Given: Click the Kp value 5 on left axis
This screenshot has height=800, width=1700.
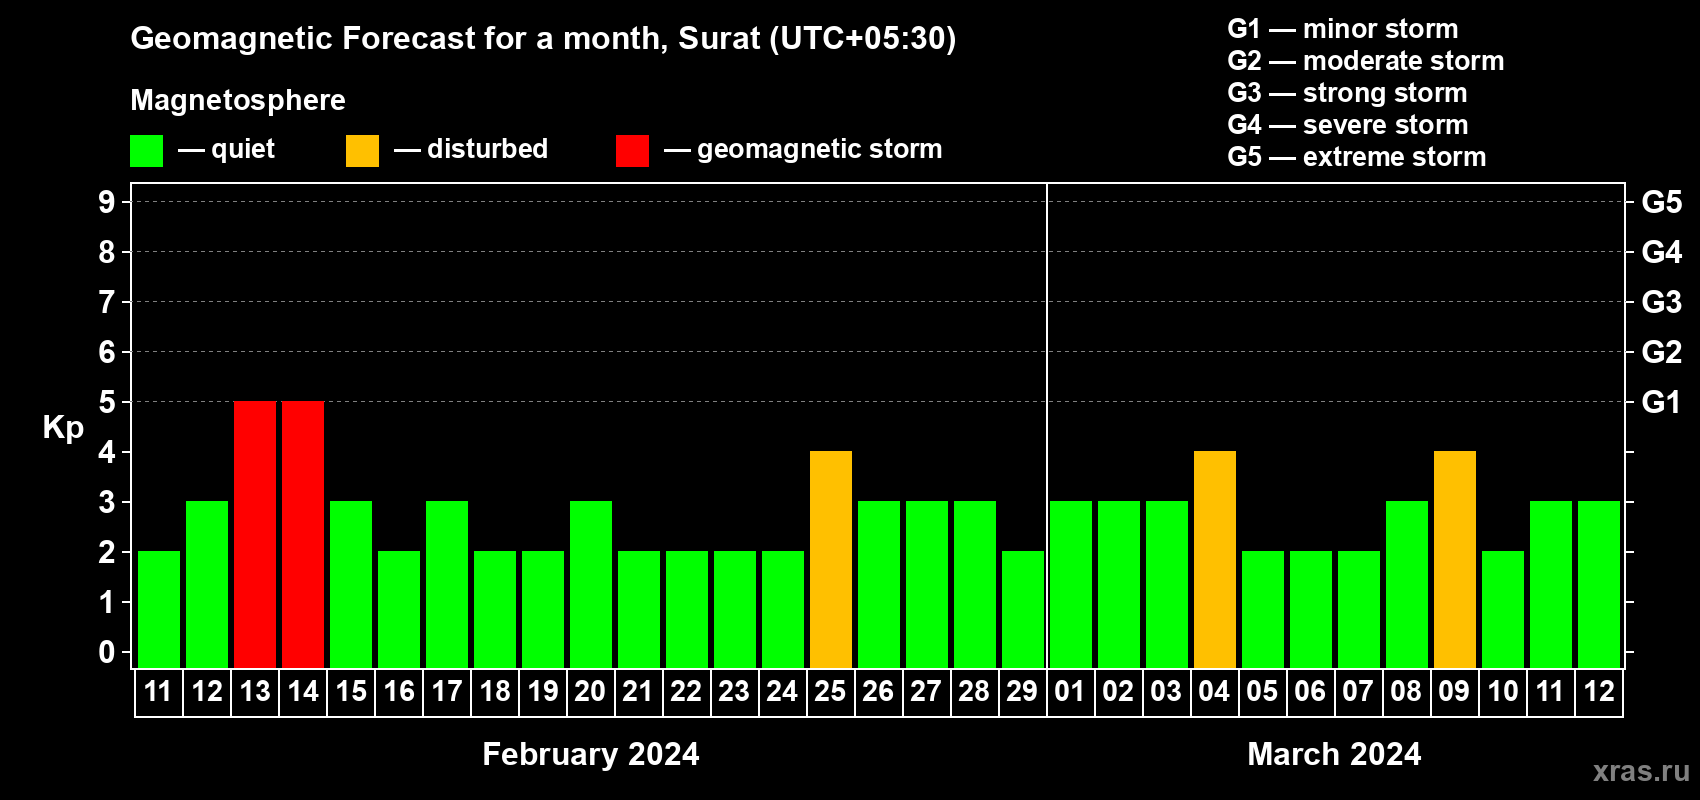Looking at the screenshot, I should tap(107, 402).
